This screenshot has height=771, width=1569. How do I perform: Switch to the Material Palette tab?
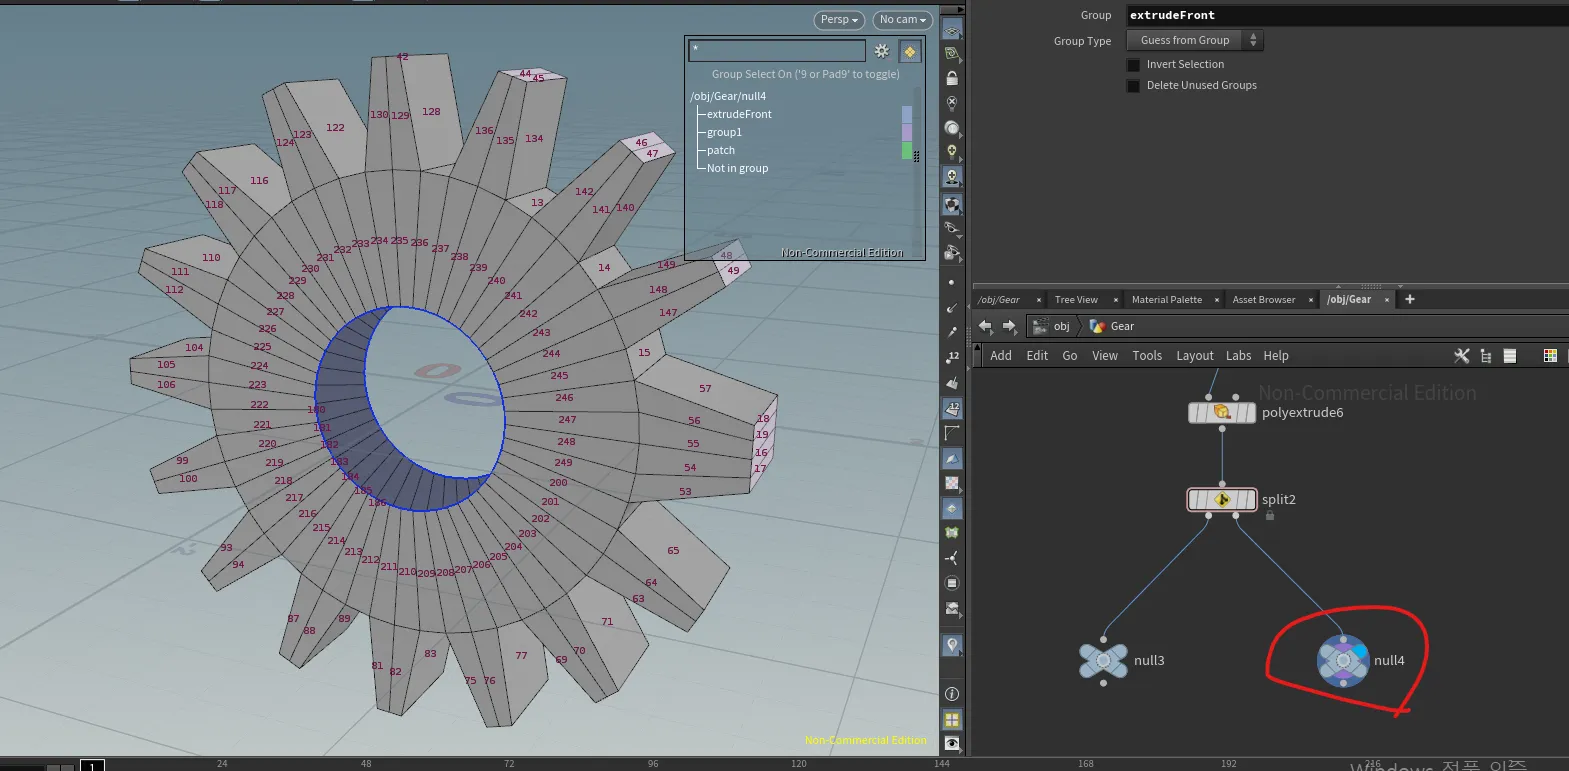pos(1167,300)
